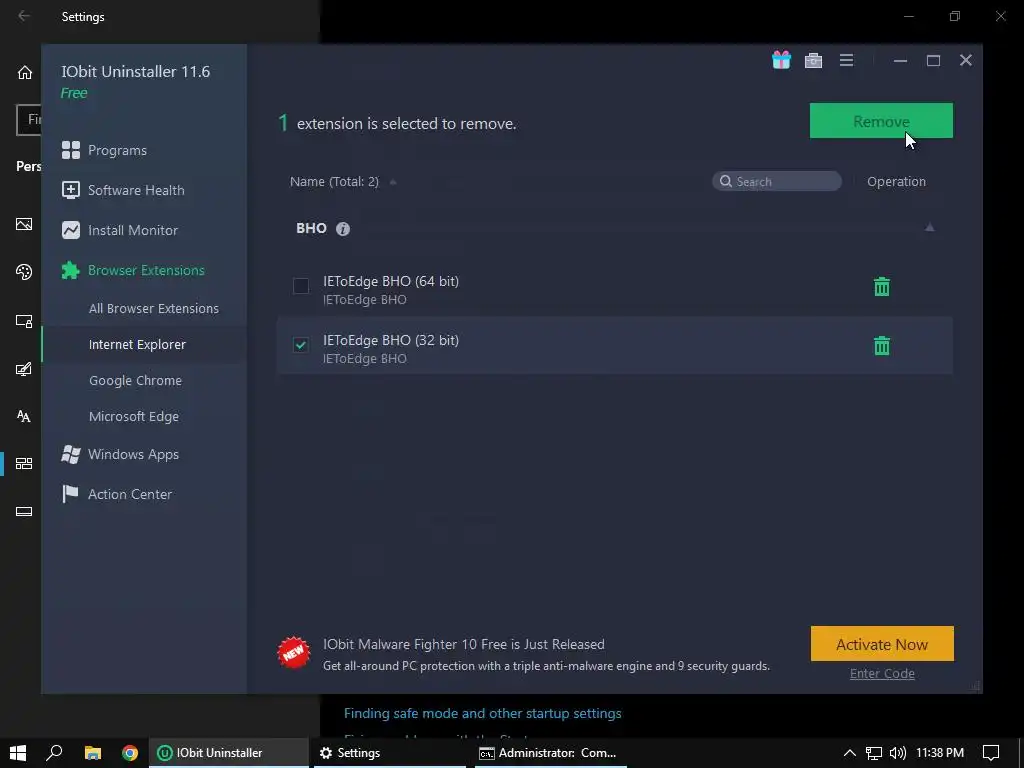Screen dimensions: 1024x768
Task: Click the taskbar clock 11:38 PM
Action: (940, 753)
